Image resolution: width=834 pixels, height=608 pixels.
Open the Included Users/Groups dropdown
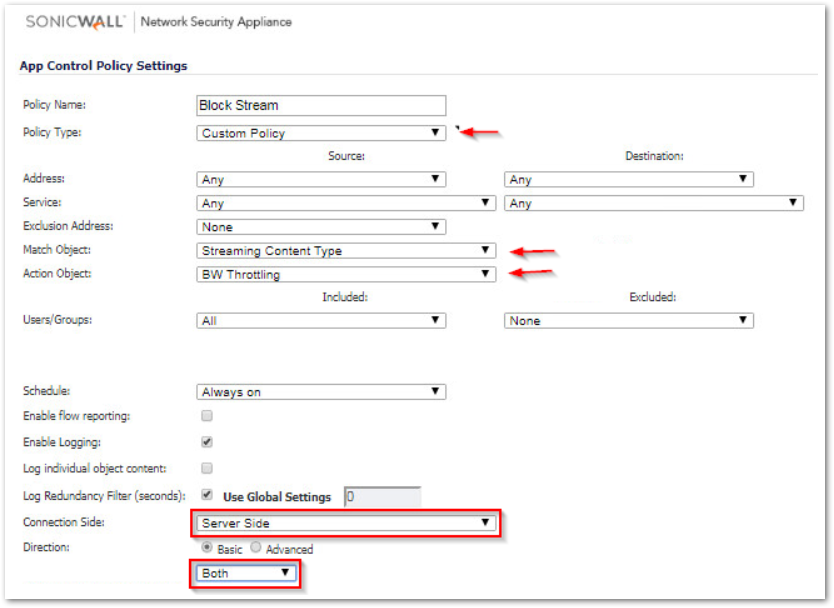coord(321,321)
